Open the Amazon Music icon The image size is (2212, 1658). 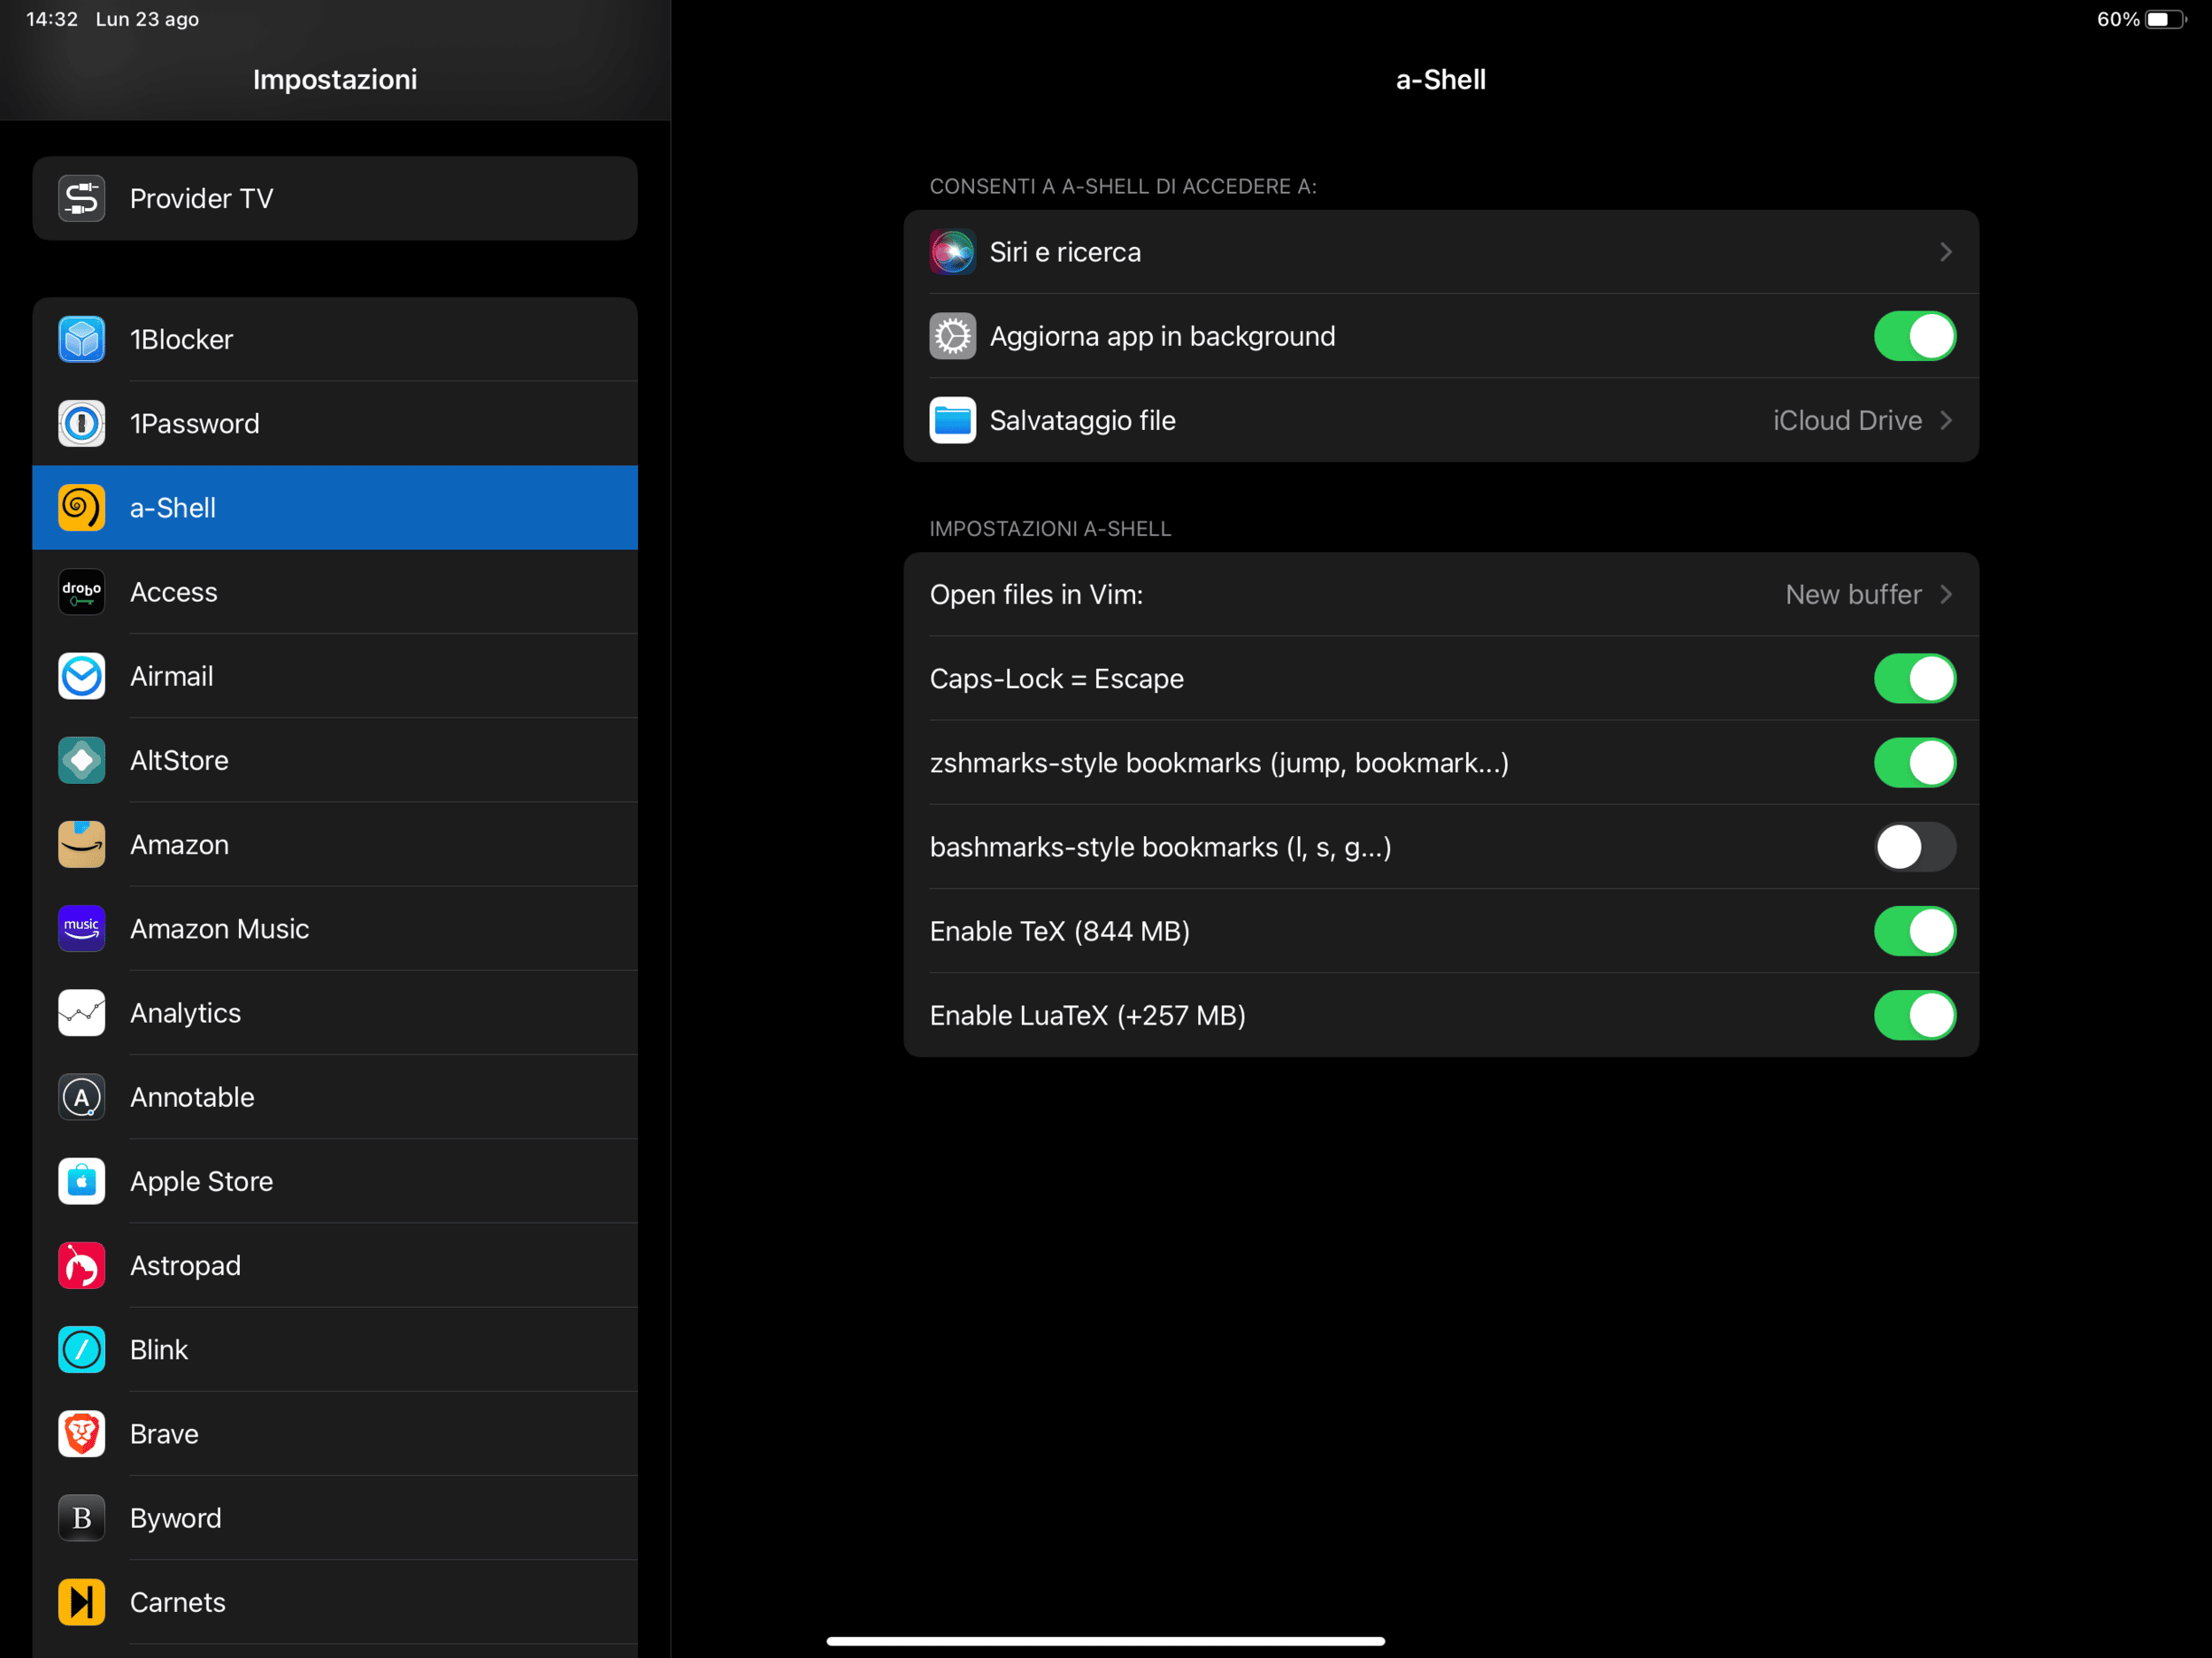pos(82,928)
